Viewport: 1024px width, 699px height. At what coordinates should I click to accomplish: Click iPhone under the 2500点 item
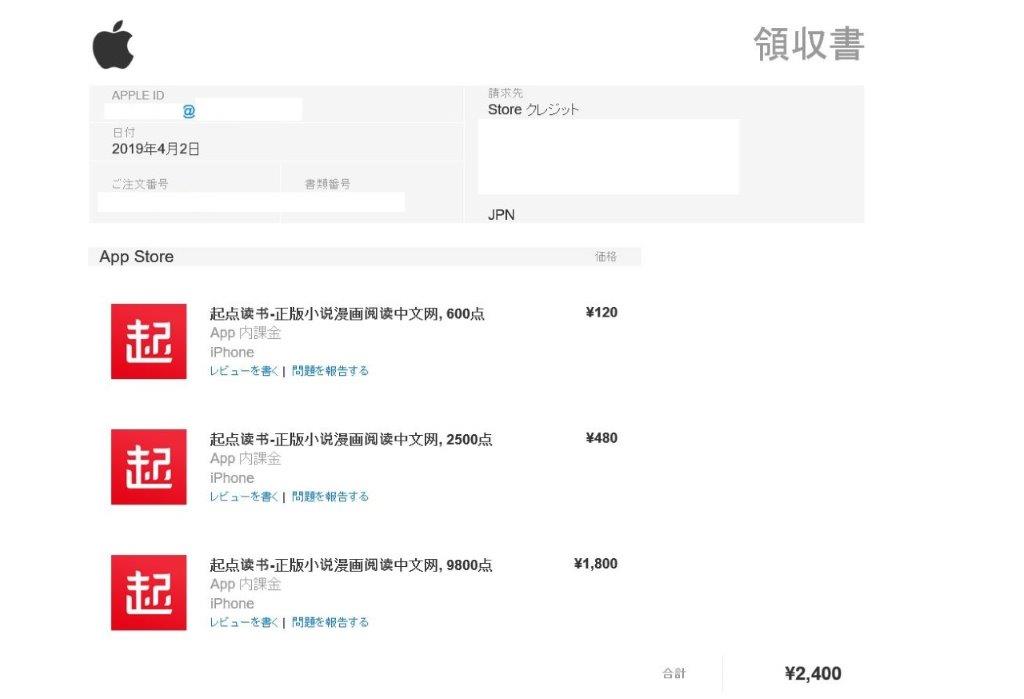(x=232, y=478)
